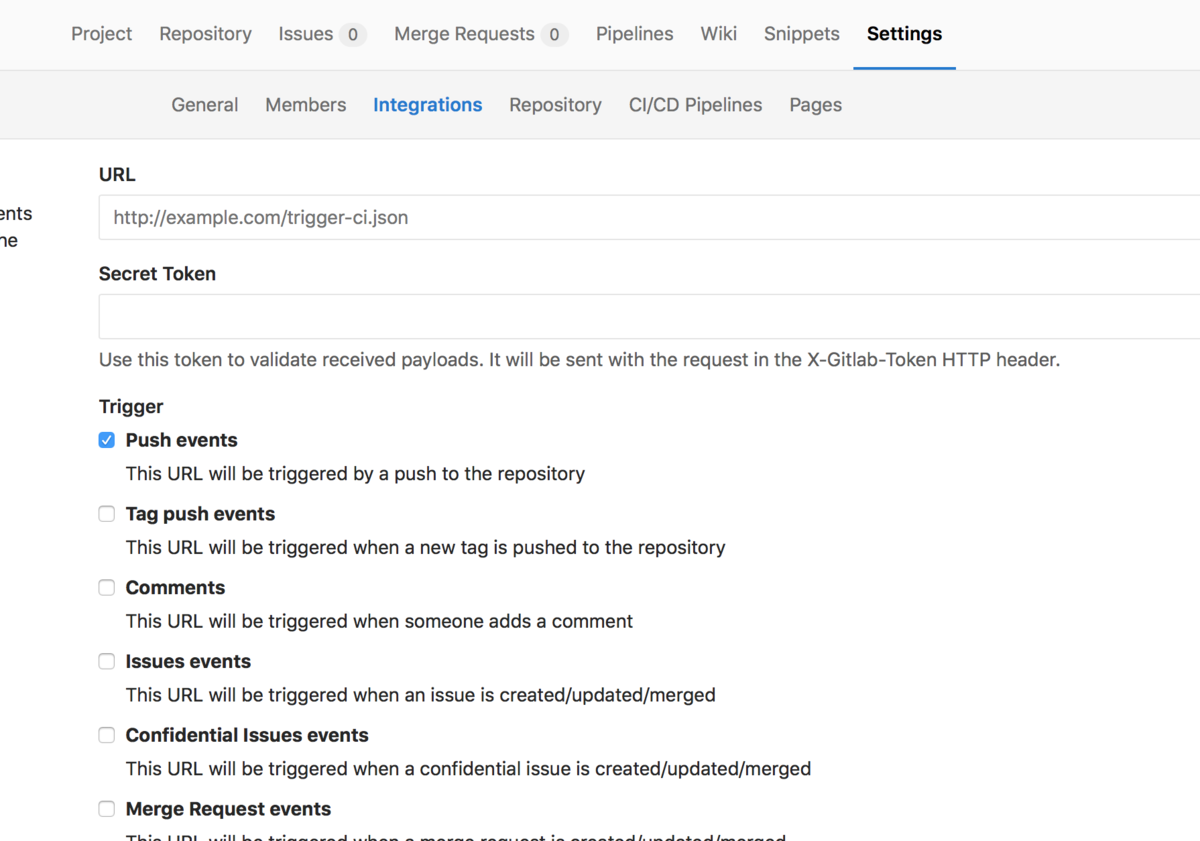This screenshot has height=841, width=1200.
Task: Open Pages settings sub-tab
Action: [x=815, y=105]
